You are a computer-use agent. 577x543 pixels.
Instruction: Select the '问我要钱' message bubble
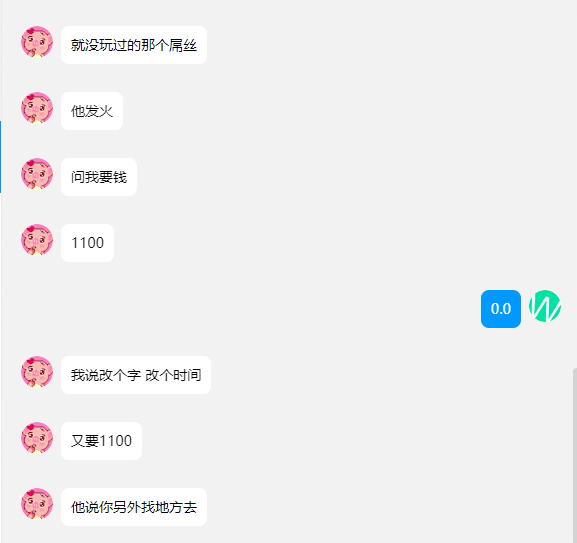99,177
